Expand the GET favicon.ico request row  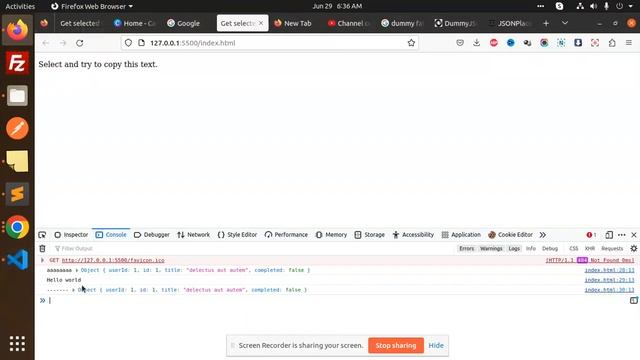click(42, 260)
